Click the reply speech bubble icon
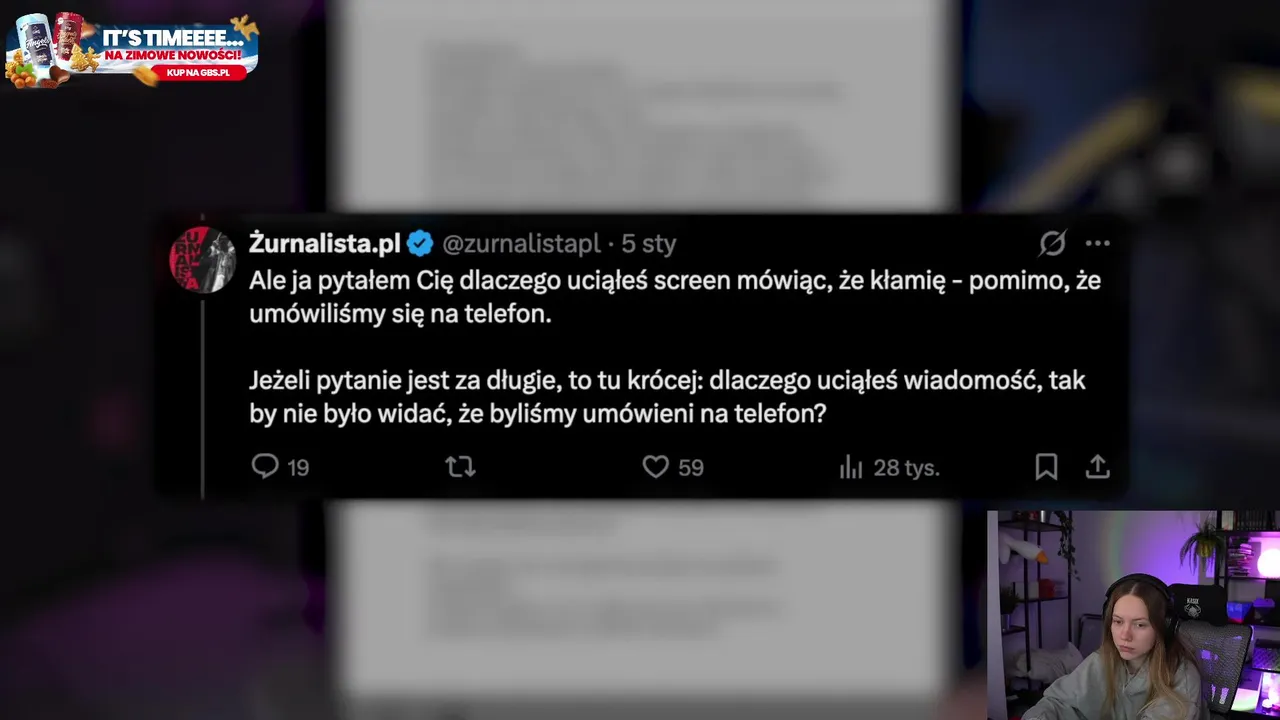1280x720 pixels. pos(265,466)
